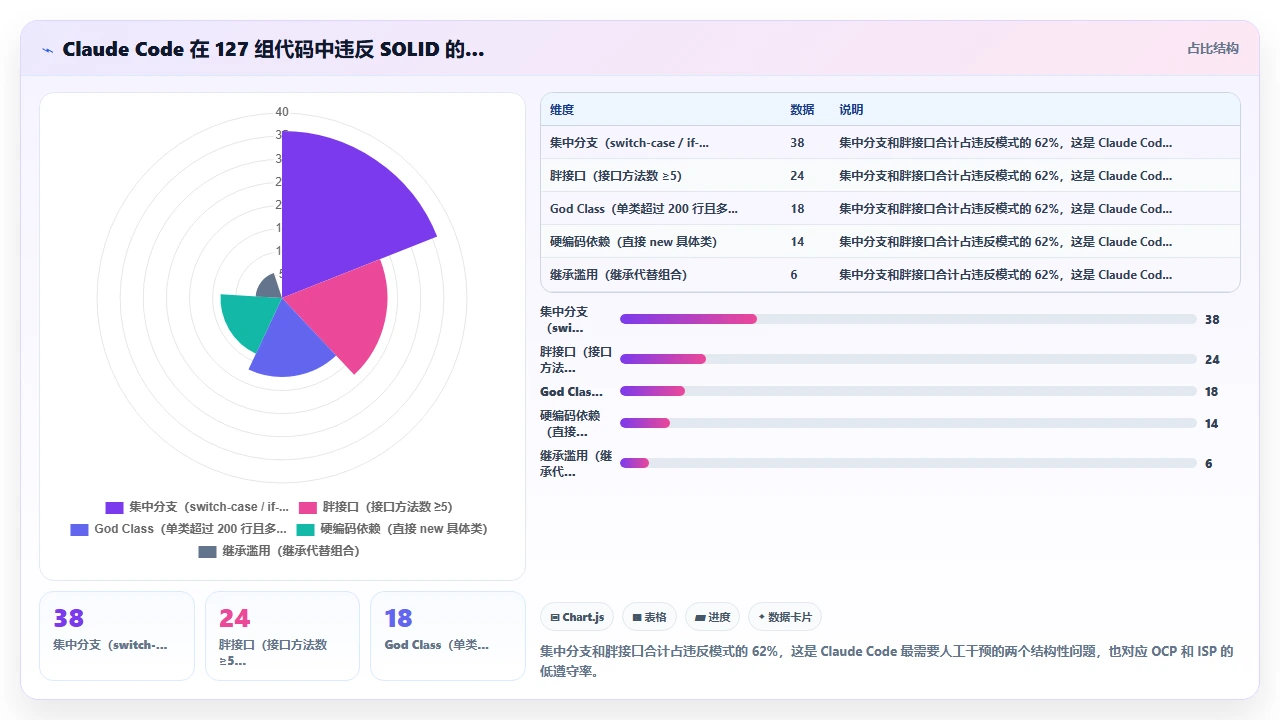Screen dimensions: 1280x720
Task: Click the dashboard title text
Action: (x=273, y=49)
